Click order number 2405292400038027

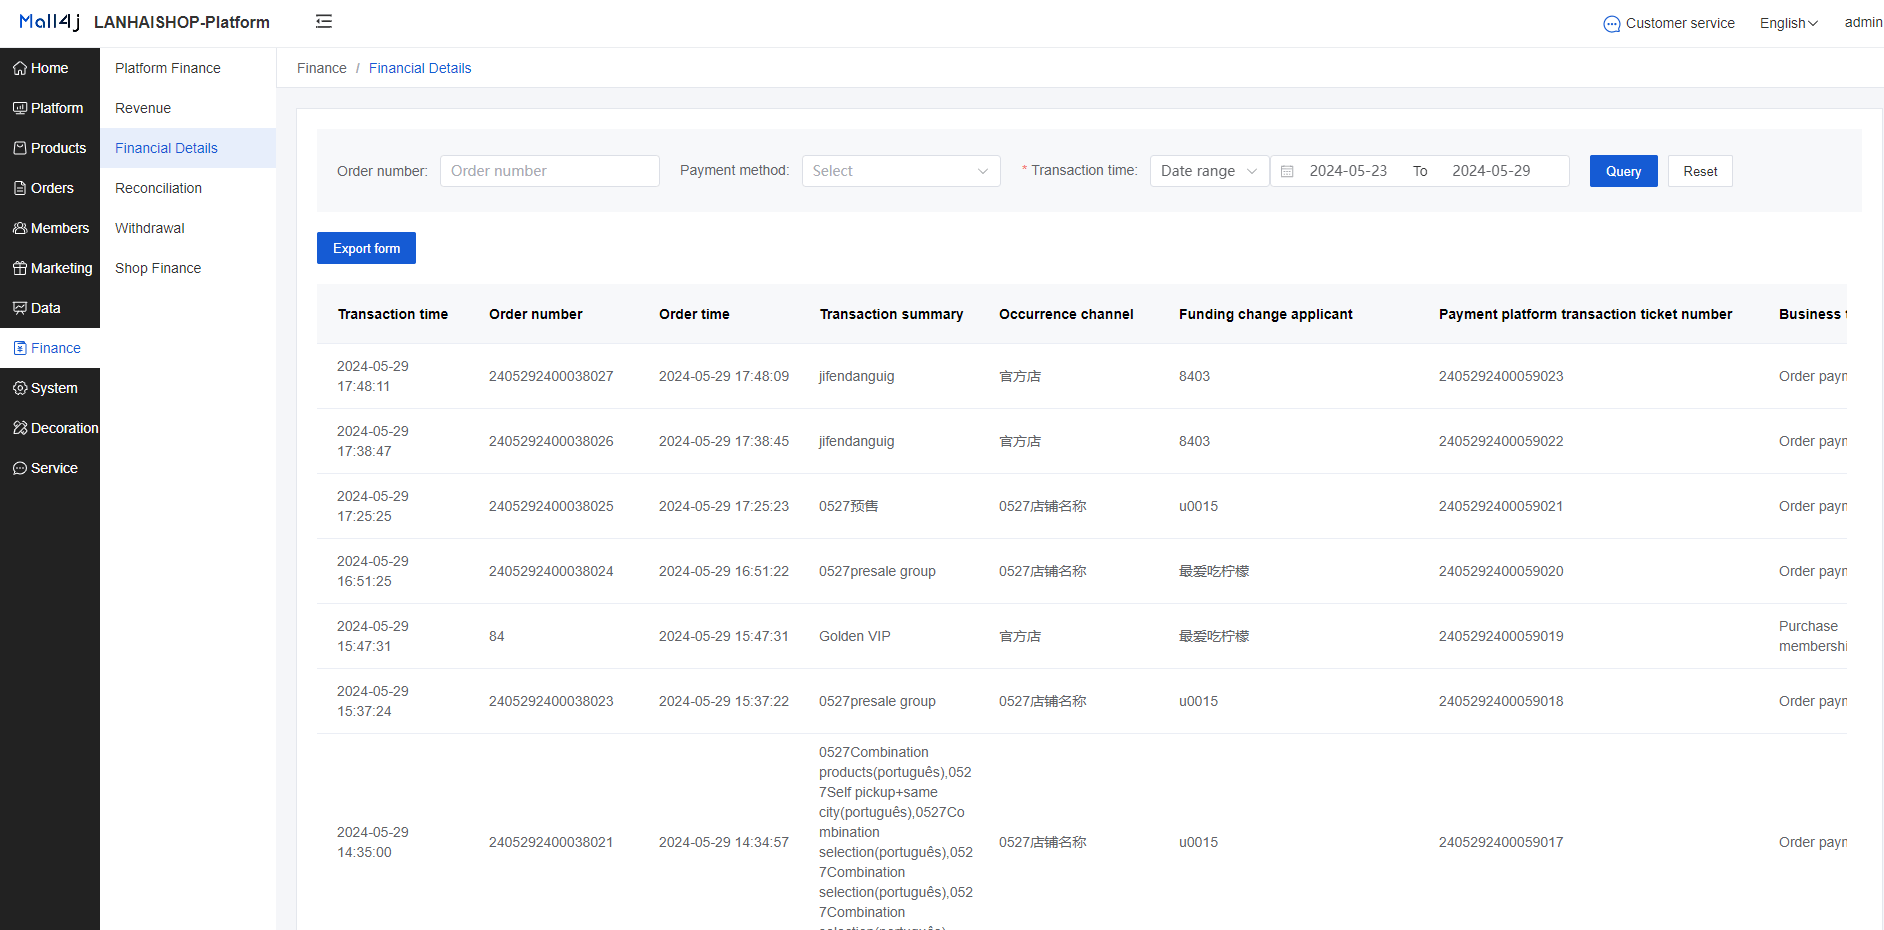click(x=551, y=376)
